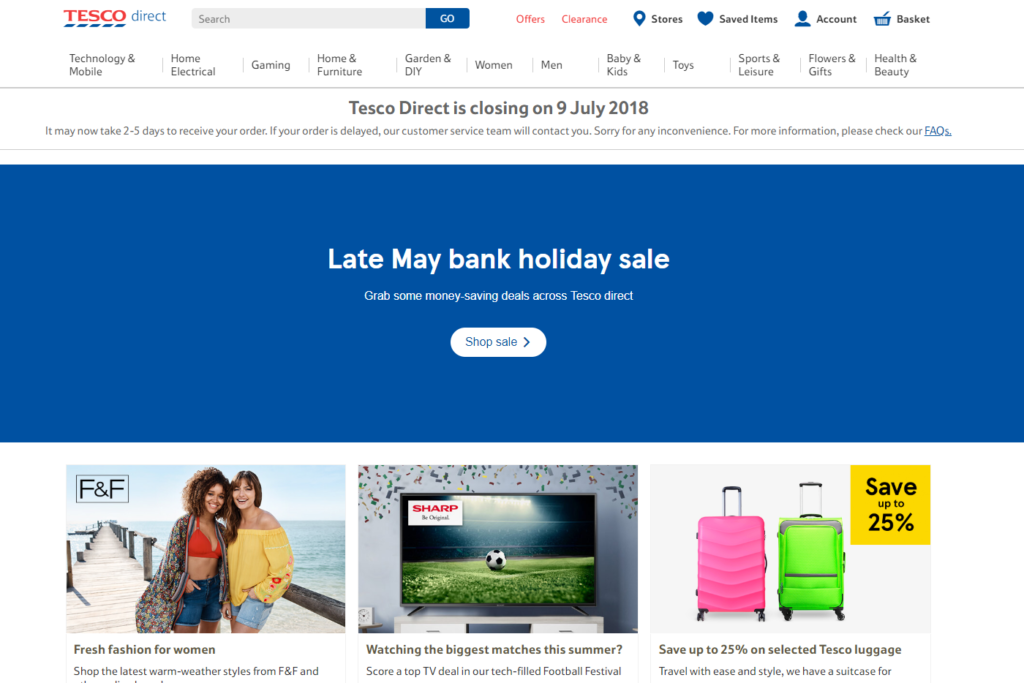Click the F&F logo on fashion image
This screenshot has height=683, width=1024.
(x=103, y=488)
